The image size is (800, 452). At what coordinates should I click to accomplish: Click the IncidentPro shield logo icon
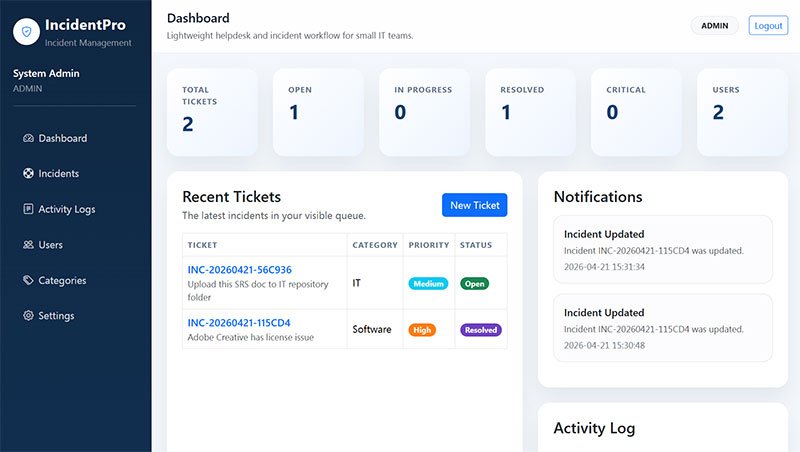[x=27, y=32]
